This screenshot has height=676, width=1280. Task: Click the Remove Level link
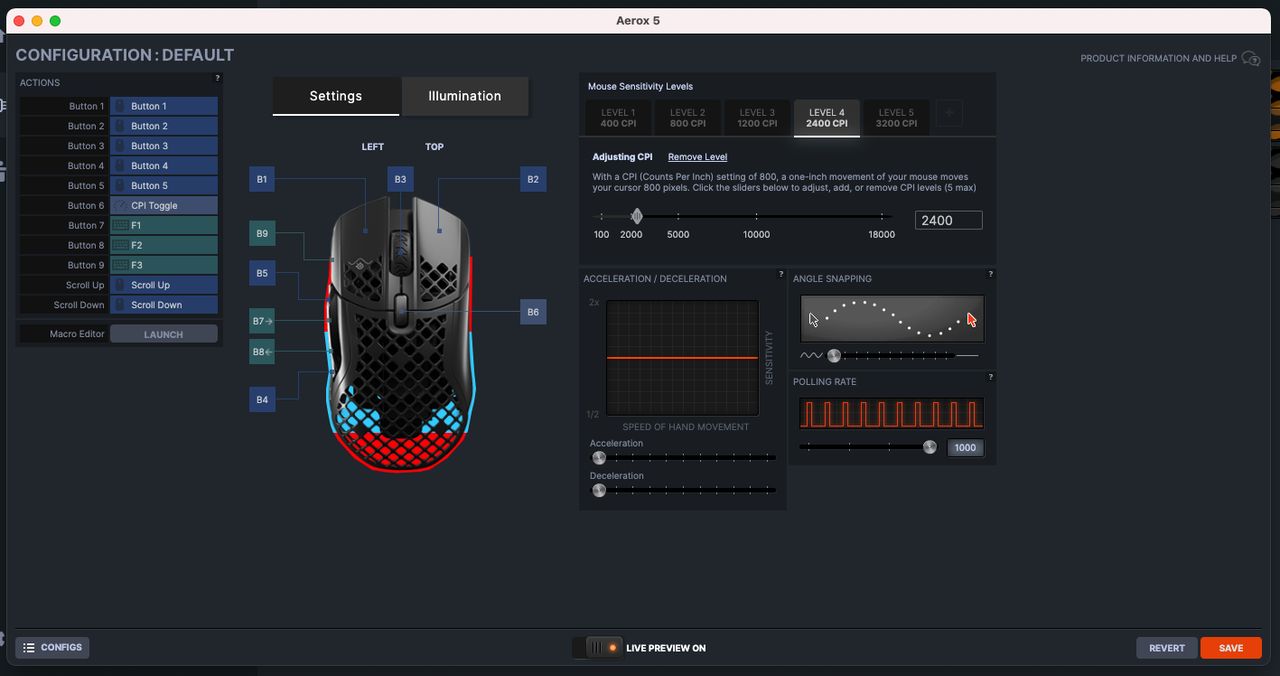pos(697,157)
